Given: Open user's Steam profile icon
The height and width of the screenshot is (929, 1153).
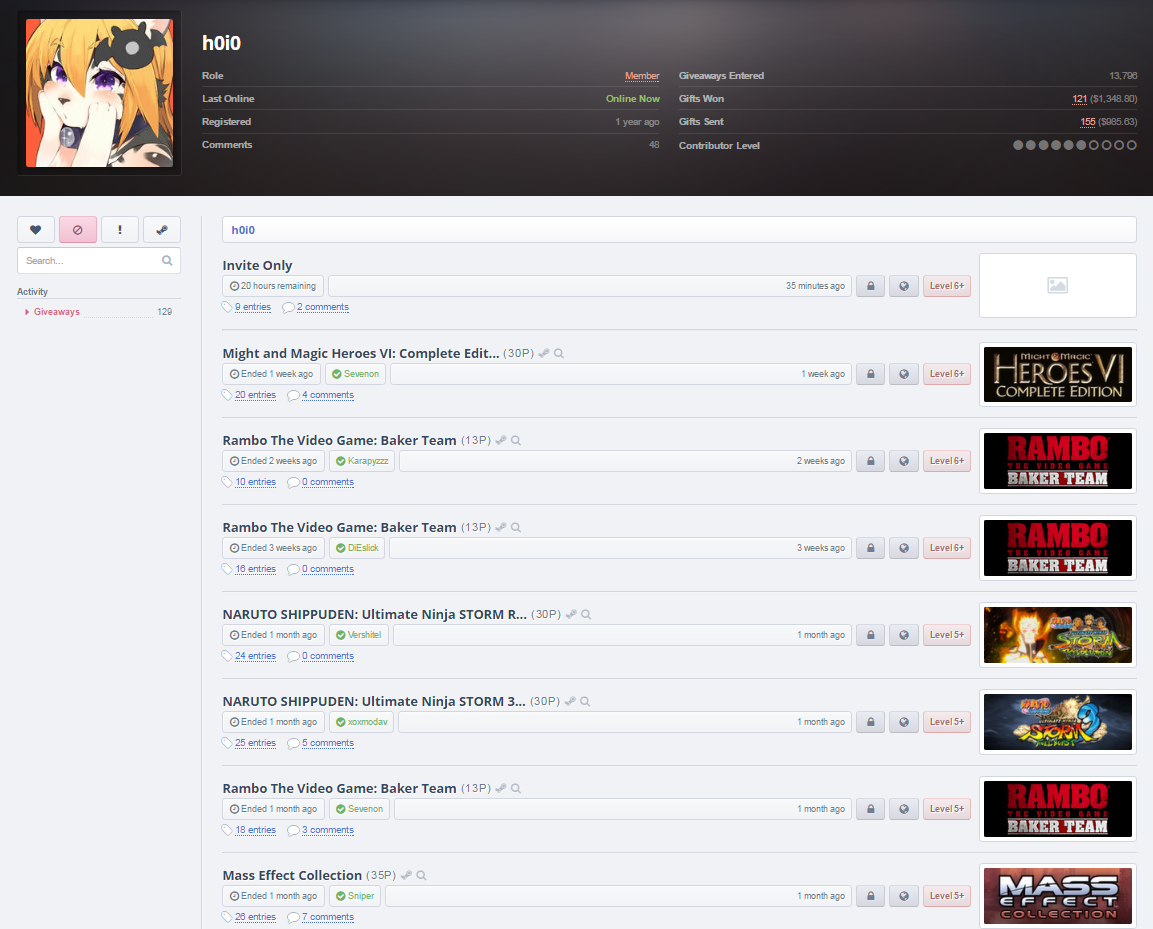Looking at the screenshot, I should (162, 229).
